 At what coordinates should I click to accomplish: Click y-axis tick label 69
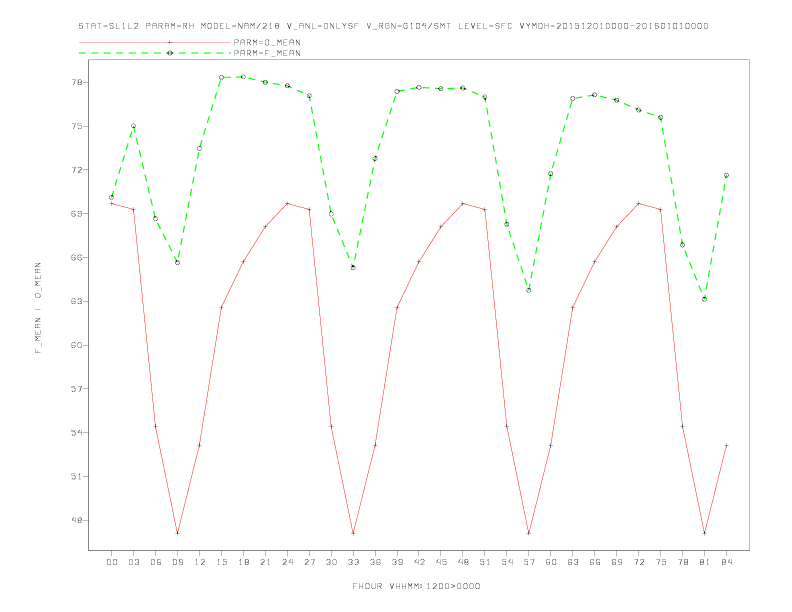click(76, 214)
